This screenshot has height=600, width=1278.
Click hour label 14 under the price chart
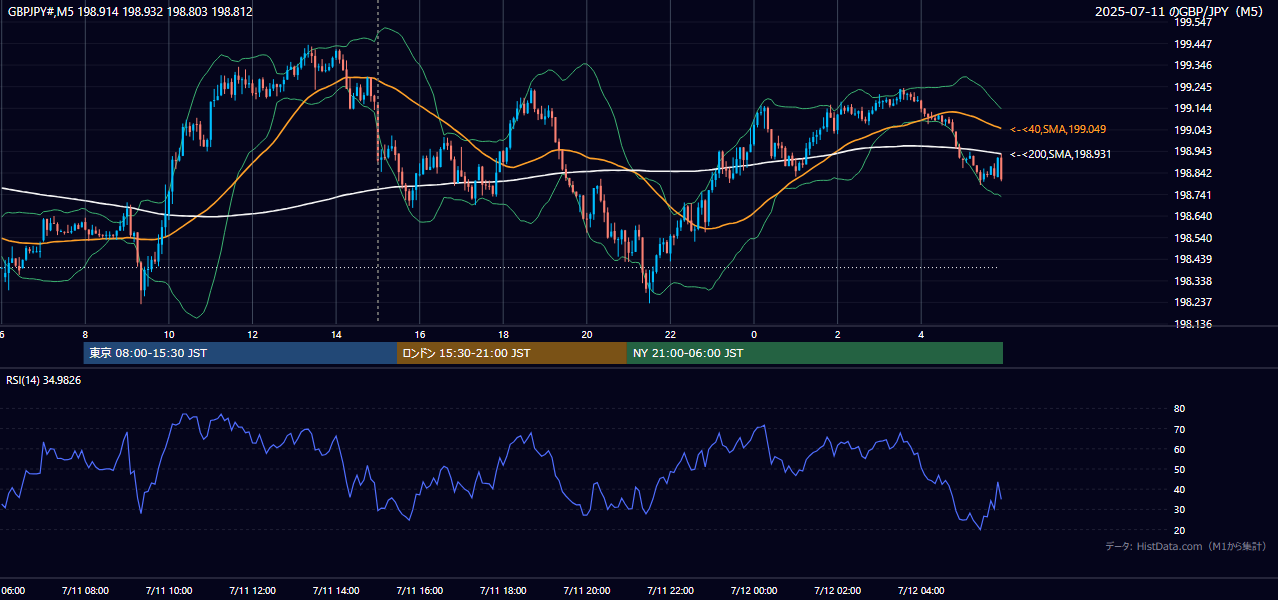pos(336,335)
